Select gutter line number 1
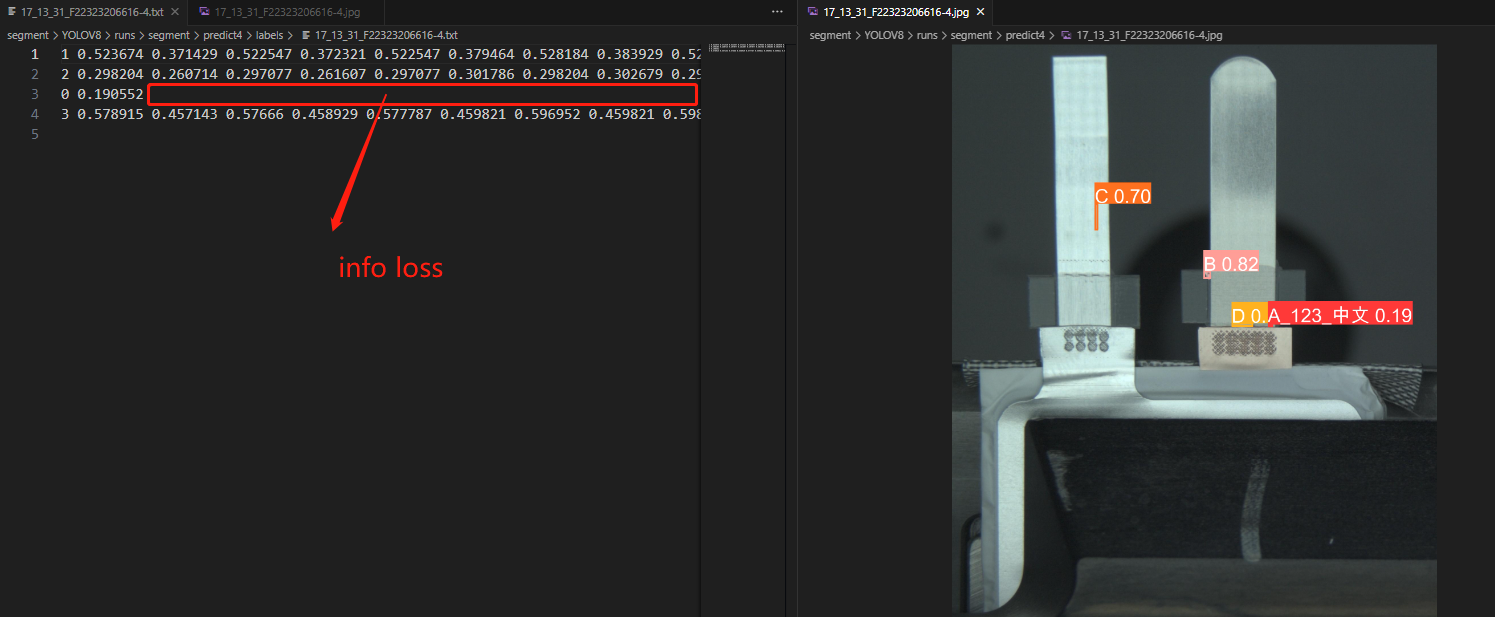Image resolution: width=1495 pixels, height=617 pixels. tap(35, 54)
